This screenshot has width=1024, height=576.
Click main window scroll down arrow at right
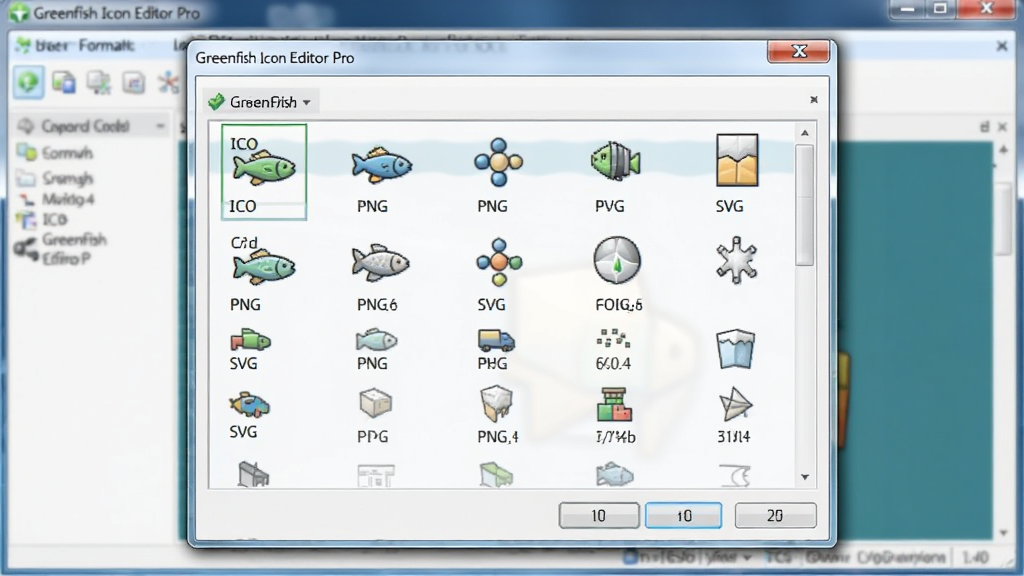1004,533
